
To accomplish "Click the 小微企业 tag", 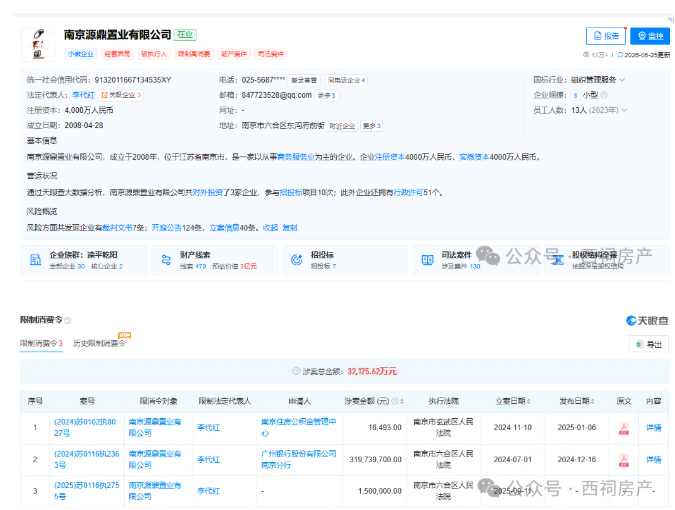I will [x=81, y=54].
